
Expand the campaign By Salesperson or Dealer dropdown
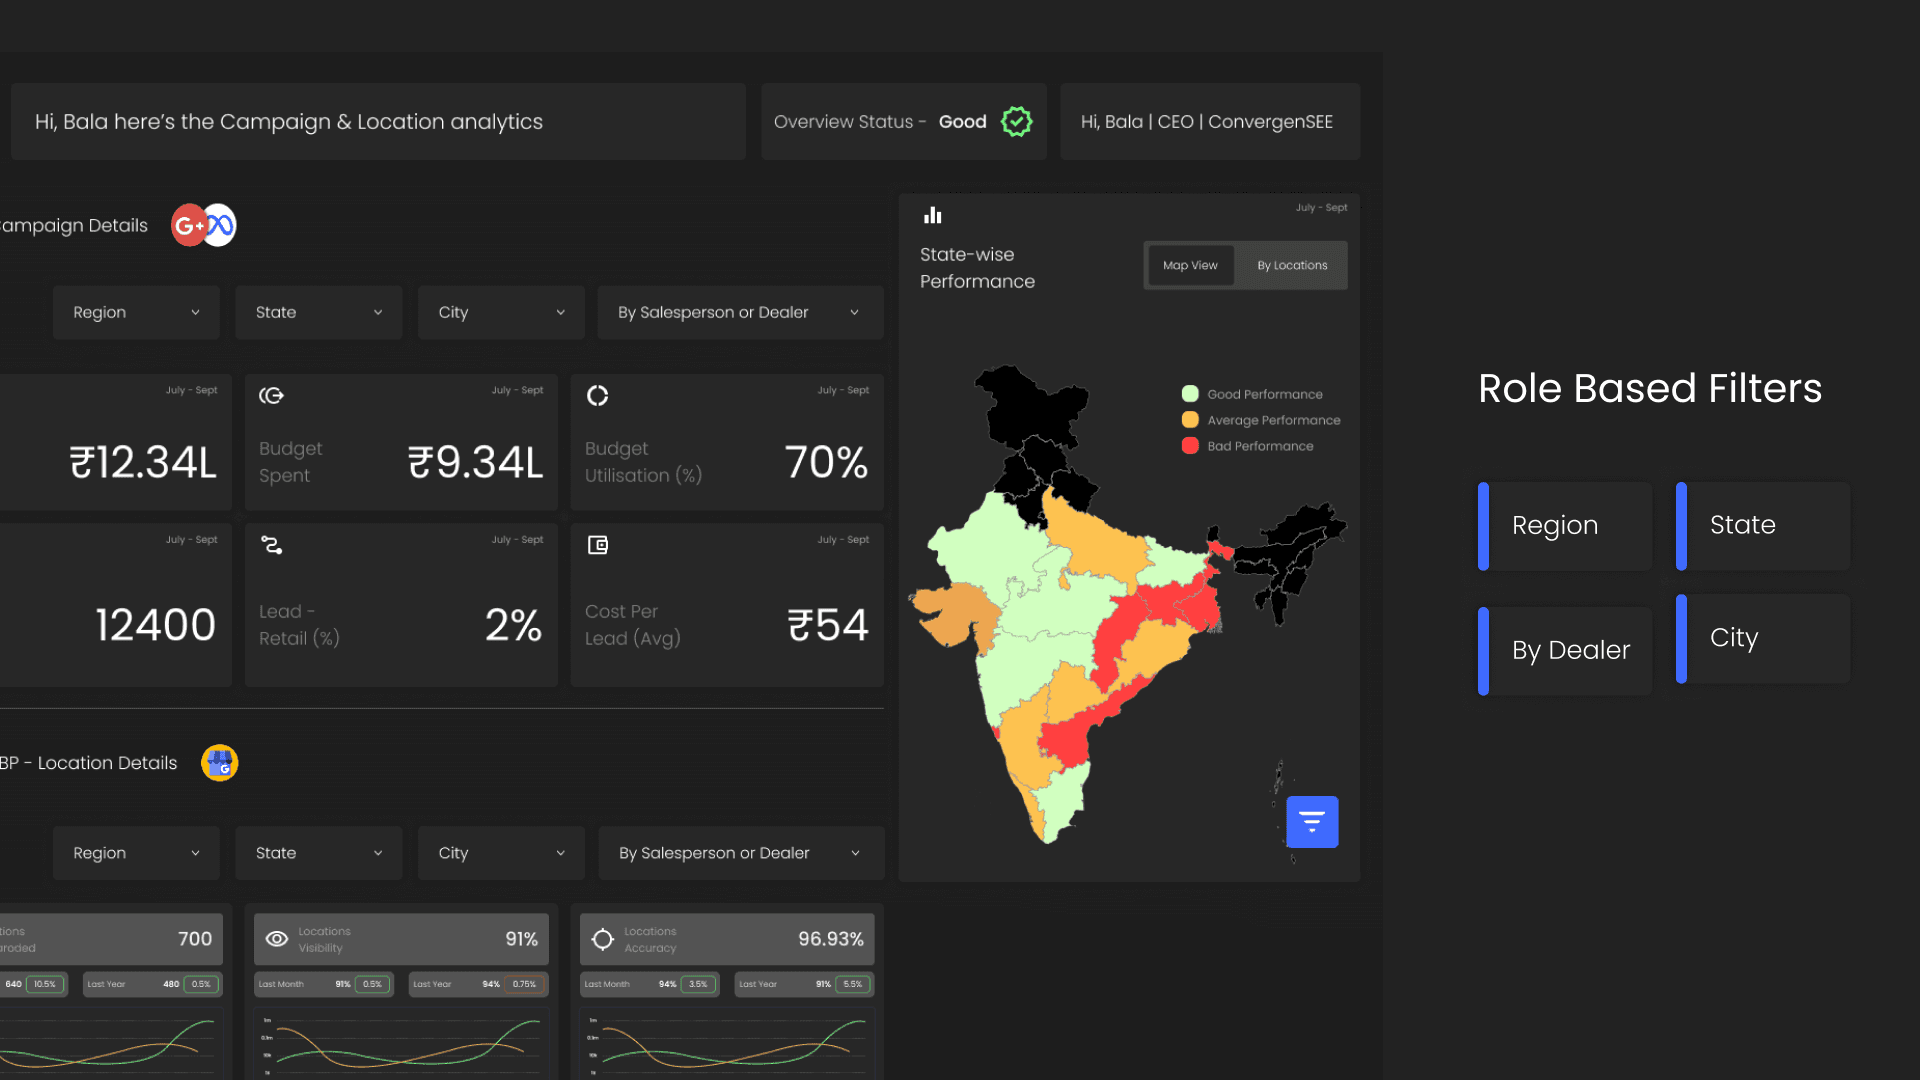coord(740,313)
